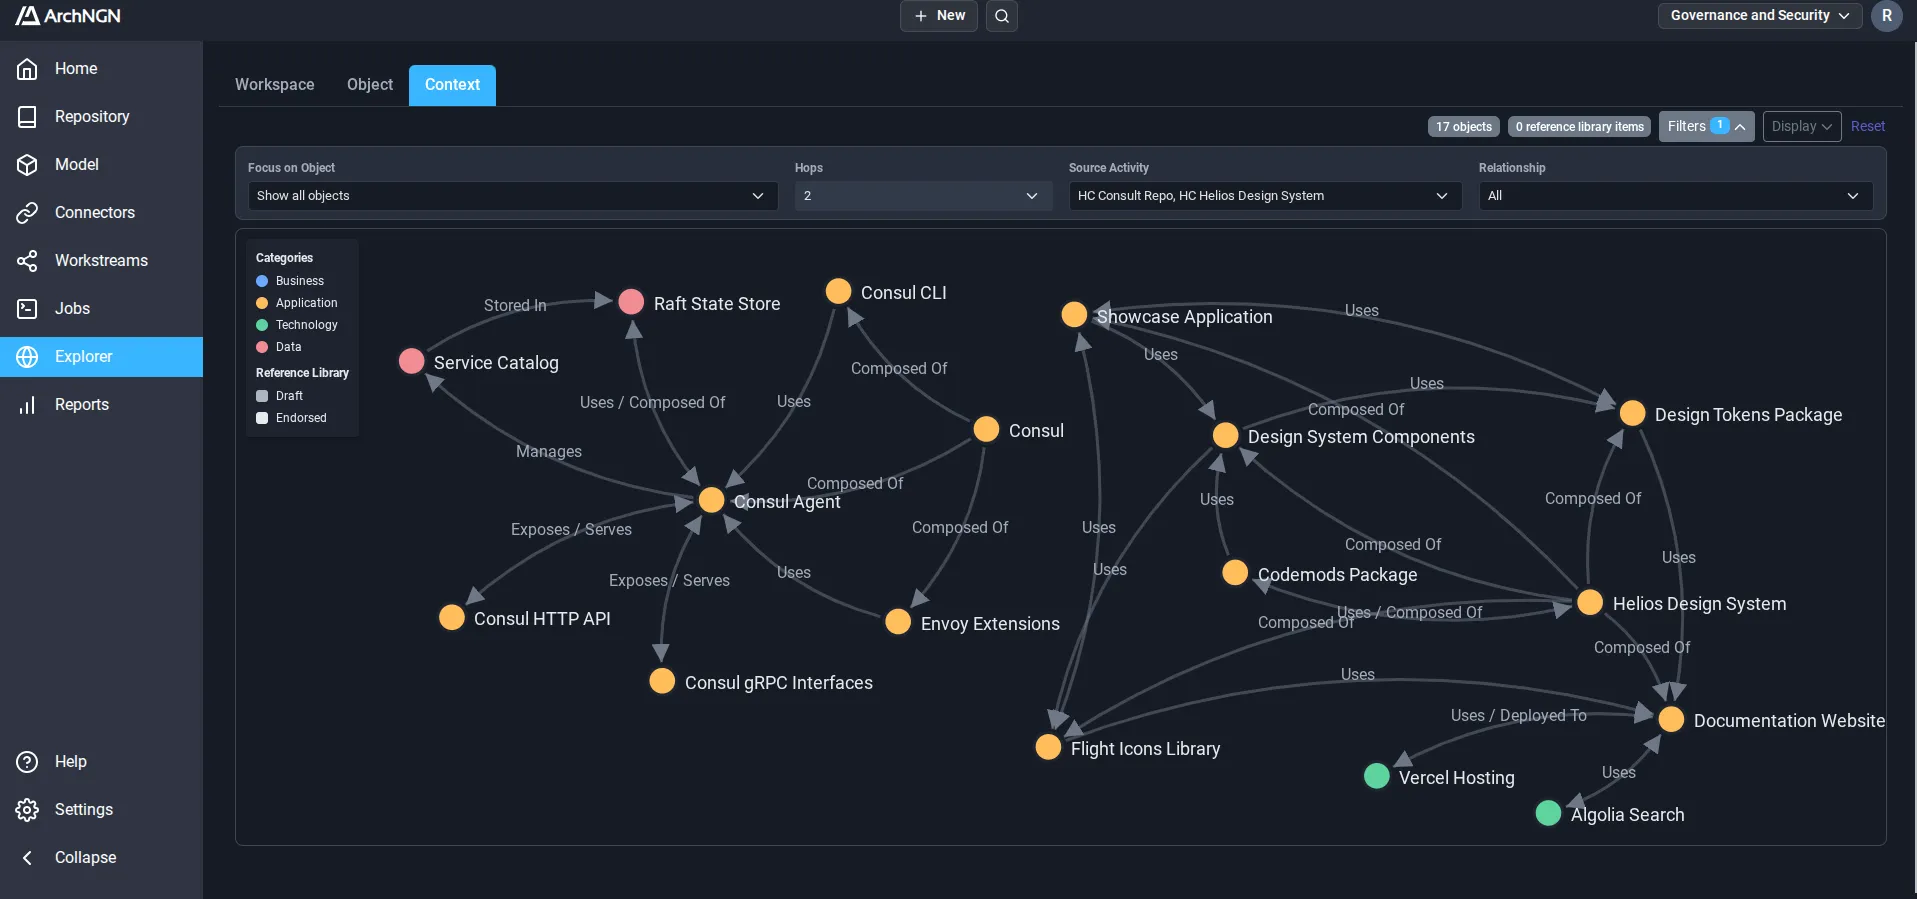The image size is (1917, 899).
Task: Open Workstreams in the sidebar
Action: point(101,261)
